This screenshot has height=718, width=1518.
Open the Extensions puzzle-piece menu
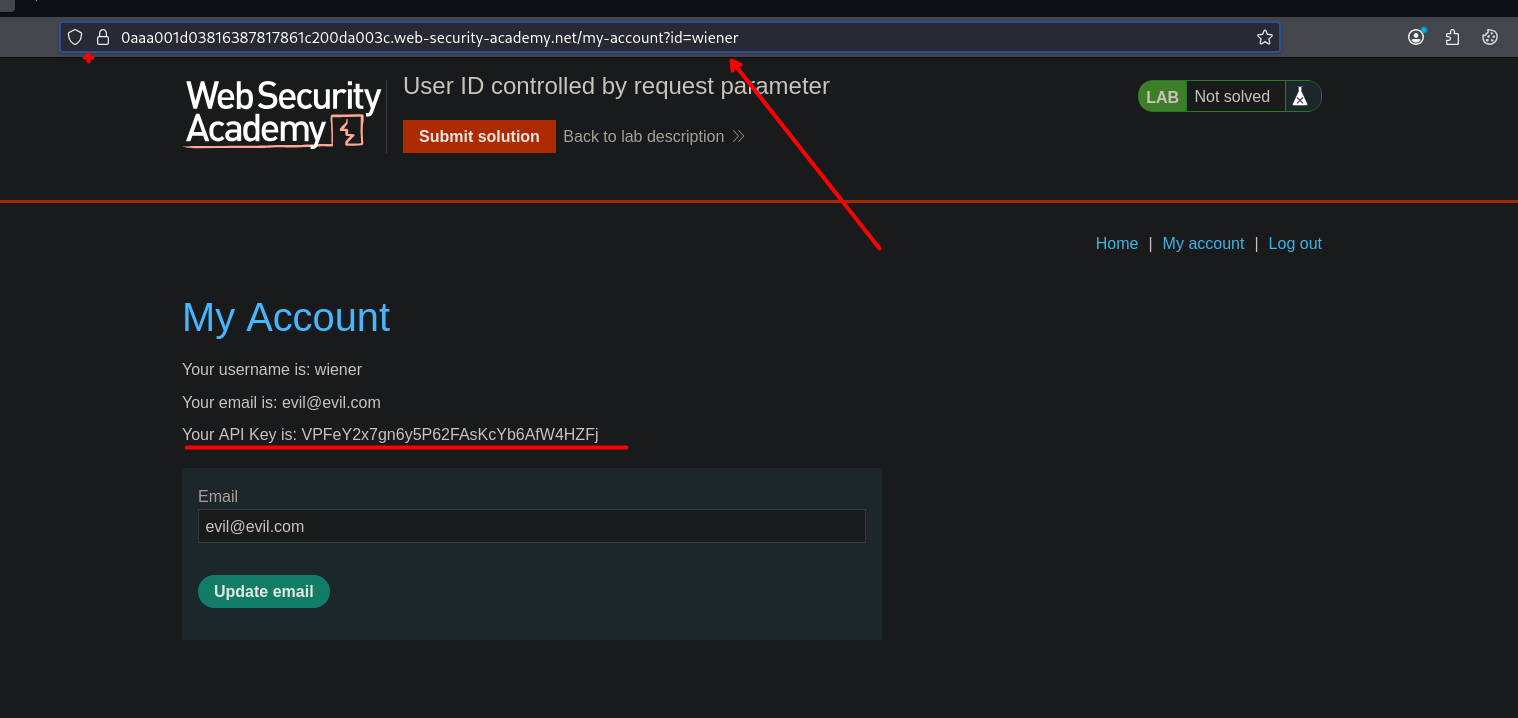[x=1452, y=37]
